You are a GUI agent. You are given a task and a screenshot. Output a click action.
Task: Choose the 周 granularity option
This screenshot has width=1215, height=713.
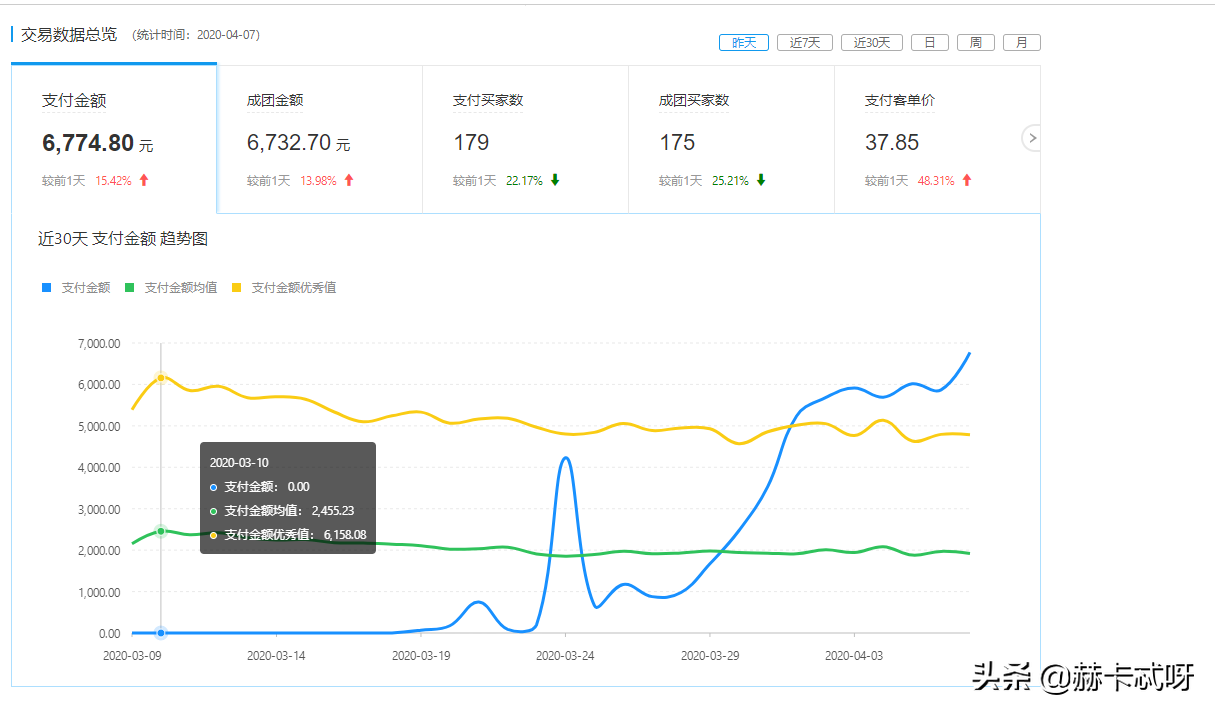coord(976,43)
